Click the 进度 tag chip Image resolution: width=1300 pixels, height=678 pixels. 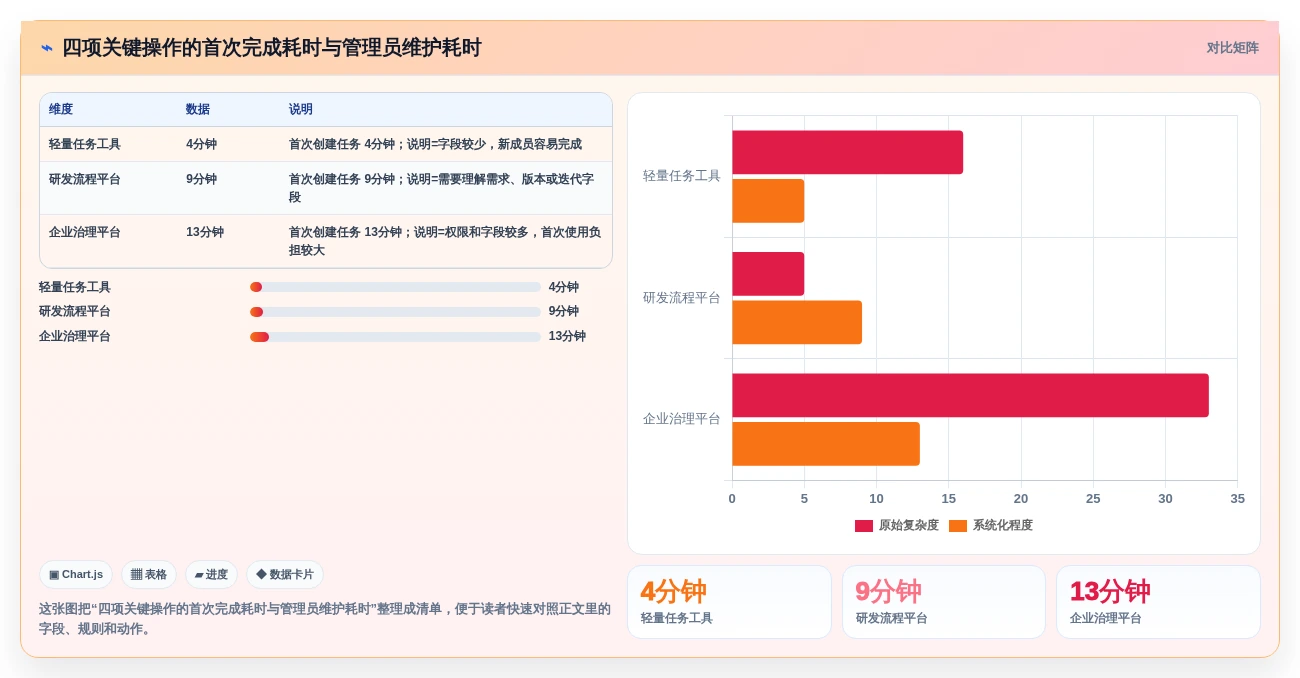pyautogui.click(x=211, y=574)
